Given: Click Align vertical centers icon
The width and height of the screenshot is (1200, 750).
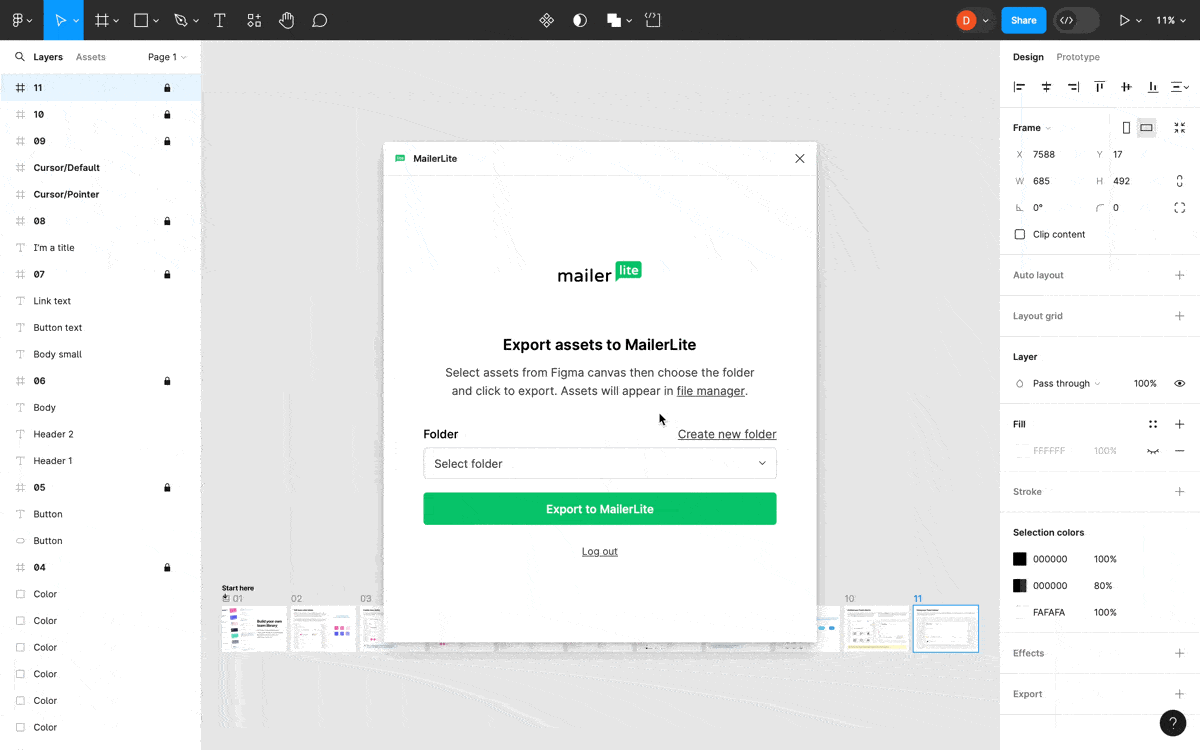Looking at the screenshot, I should click(x=1126, y=87).
